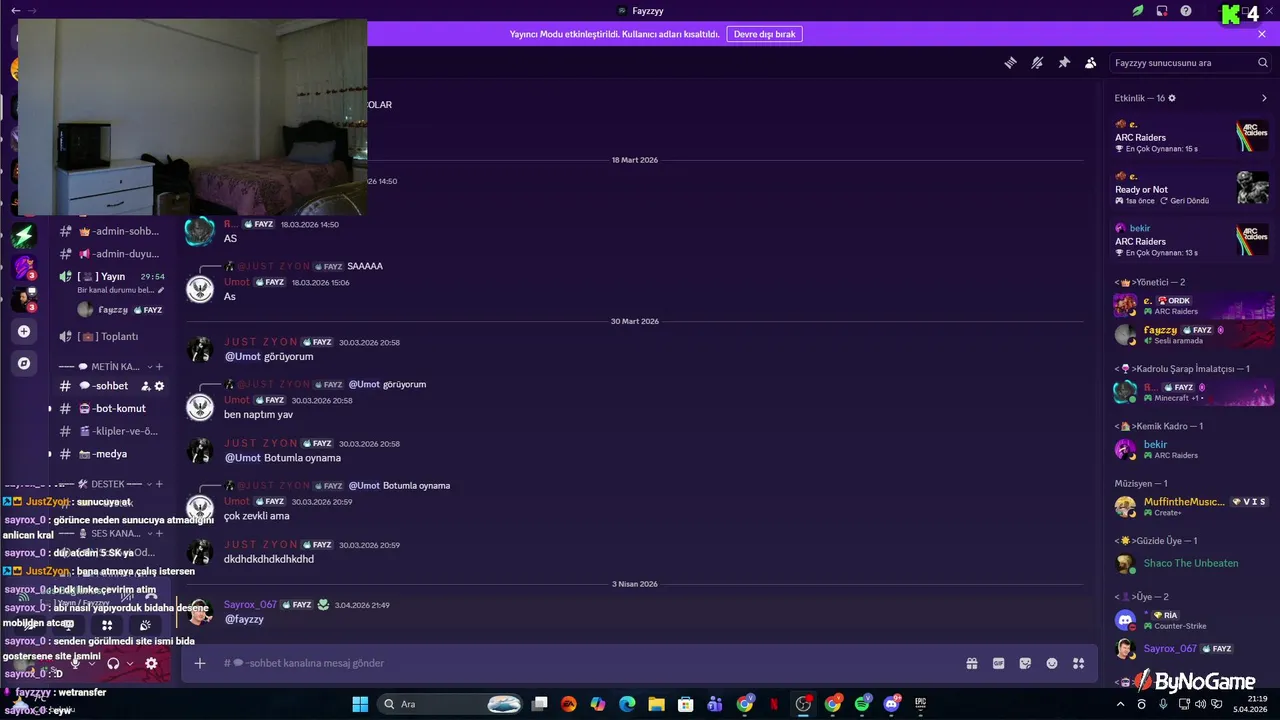Screen dimensions: 1280x720
Task: Toggle headphones deafen
Action: click(113, 663)
